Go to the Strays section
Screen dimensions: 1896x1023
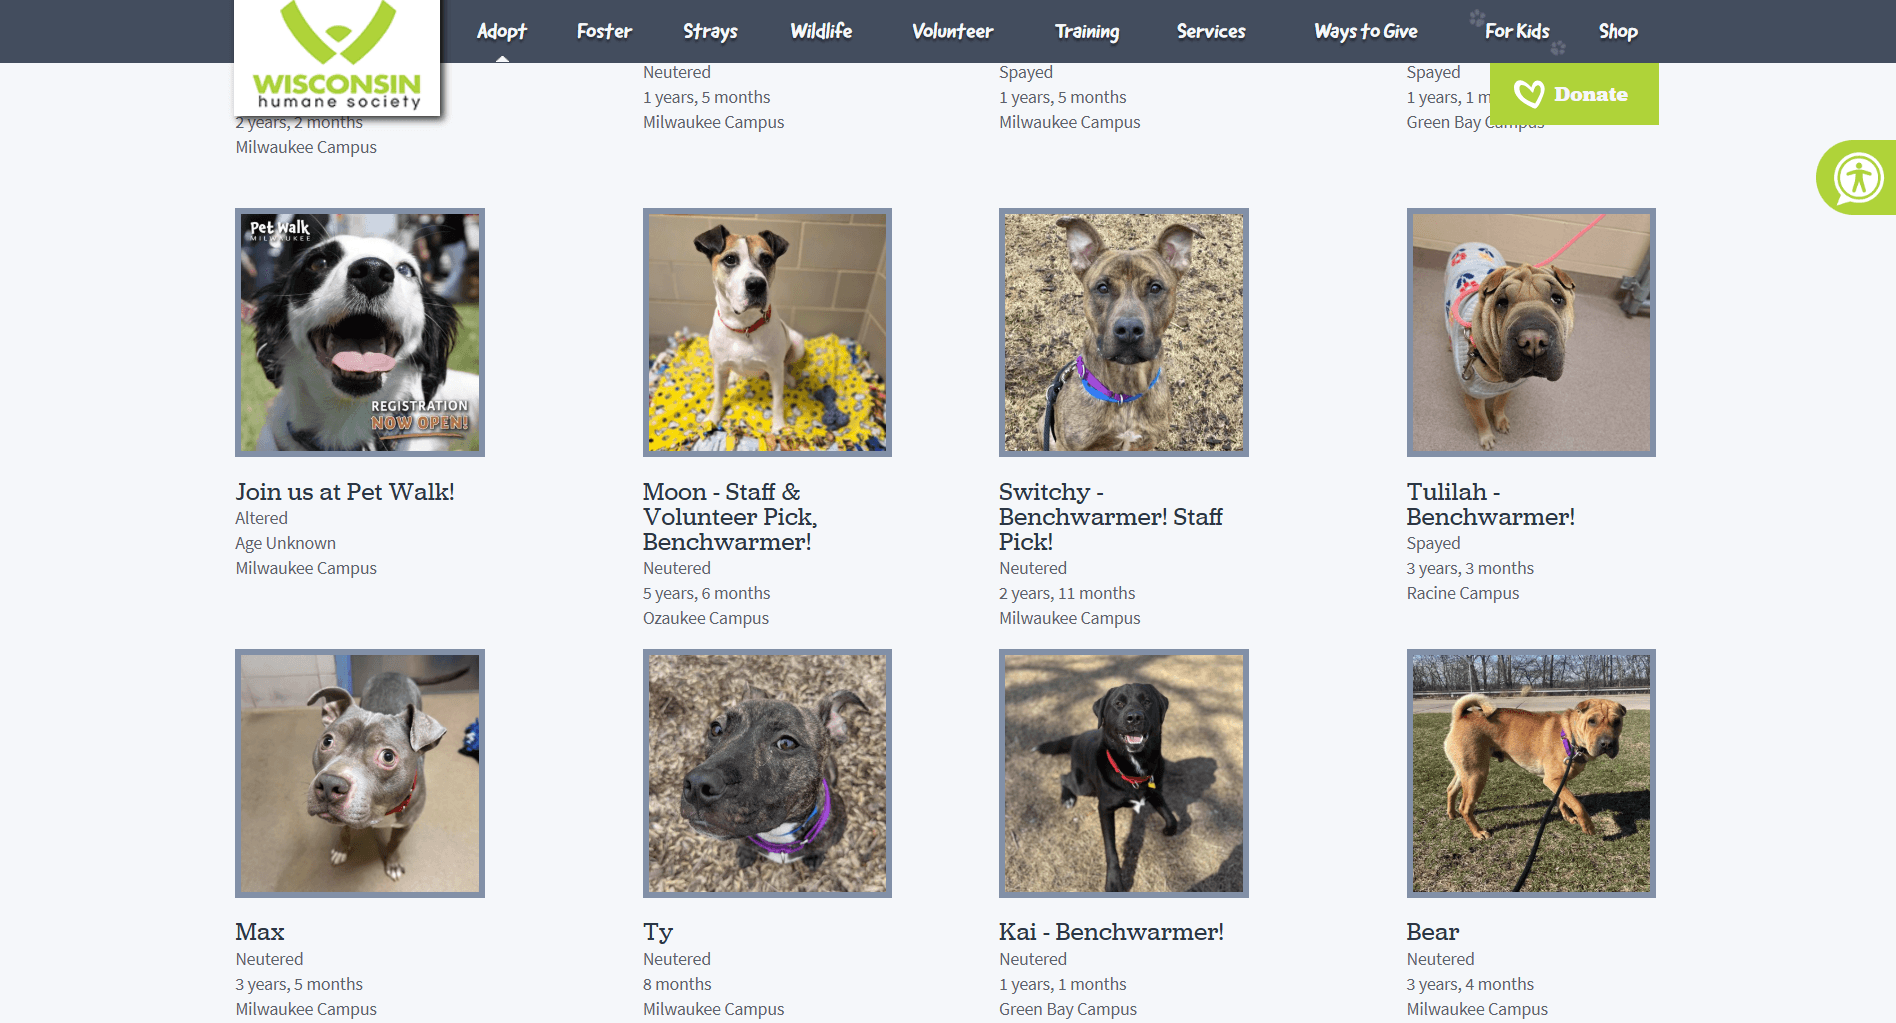point(710,31)
